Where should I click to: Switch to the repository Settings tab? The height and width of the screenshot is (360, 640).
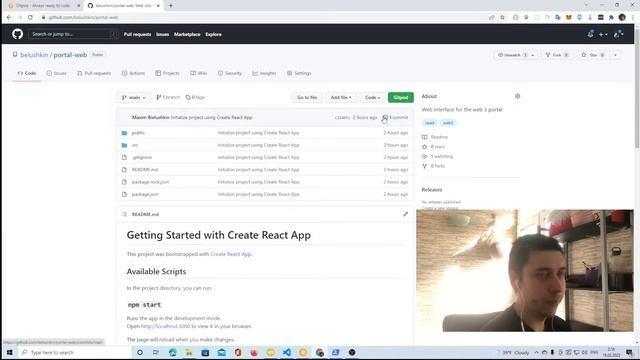click(x=299, y=73)
